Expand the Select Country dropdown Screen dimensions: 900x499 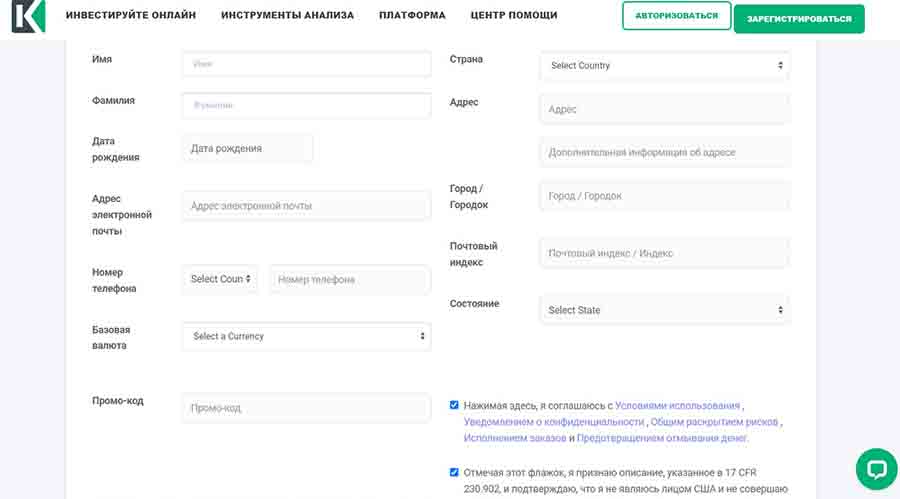pos(664,66)
